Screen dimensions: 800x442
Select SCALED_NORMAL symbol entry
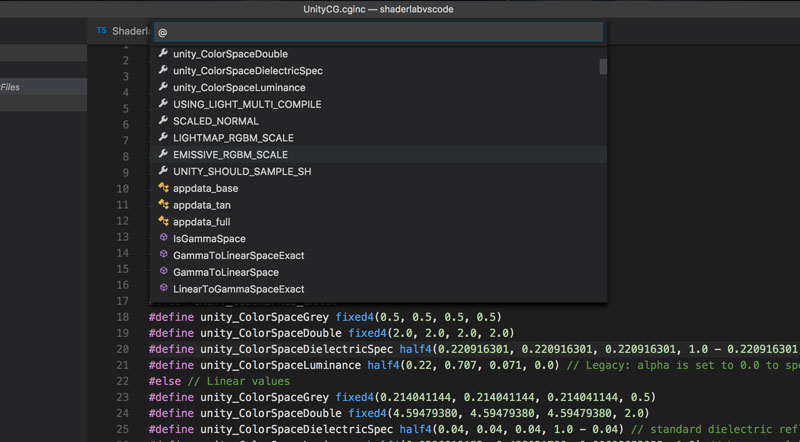(x=378, y=121)
